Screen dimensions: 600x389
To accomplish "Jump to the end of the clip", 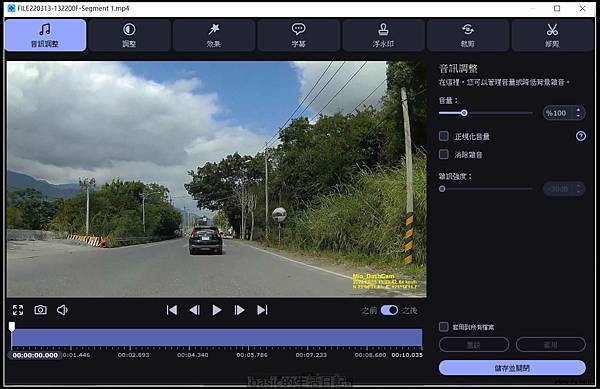I will point(262,310).
